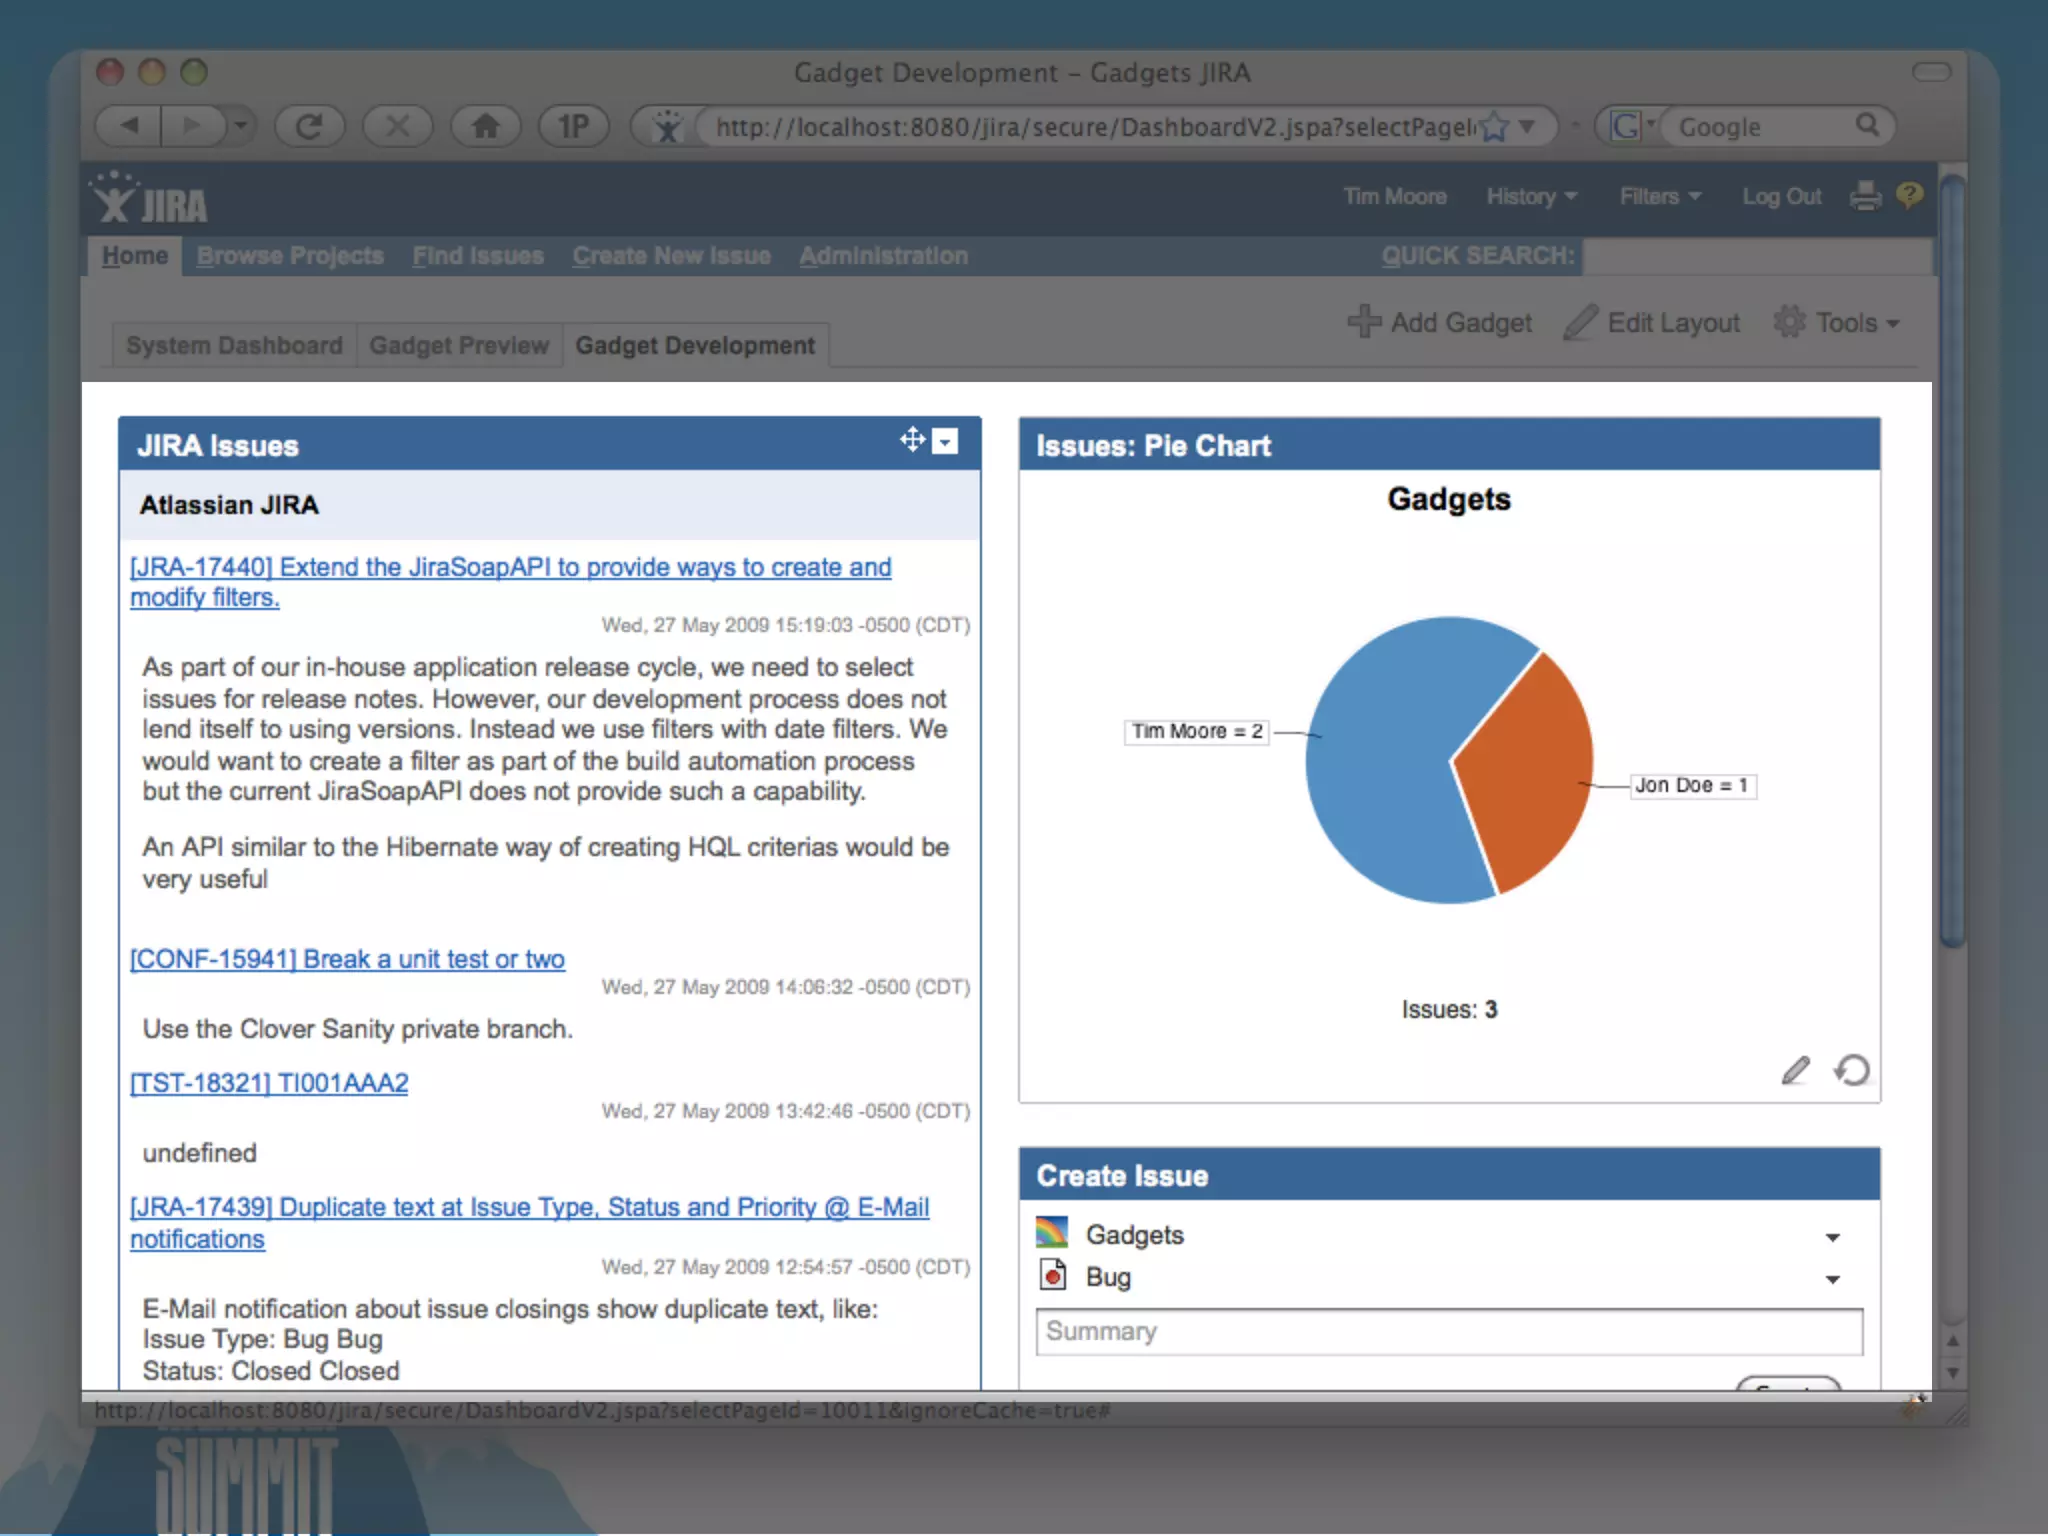2048x1536 pixels.
Task: Switch to the System Dashboard tab
Action: point(234,345)
